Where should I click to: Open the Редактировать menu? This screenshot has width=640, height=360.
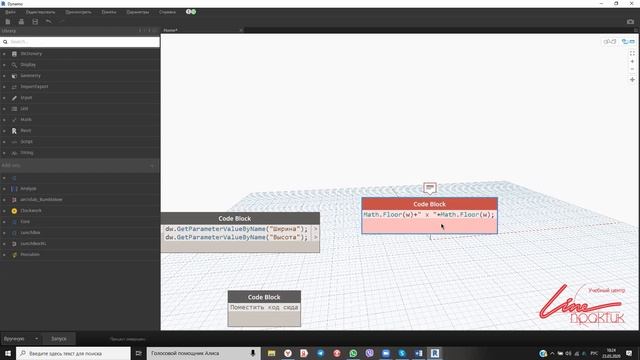[40, 12]
